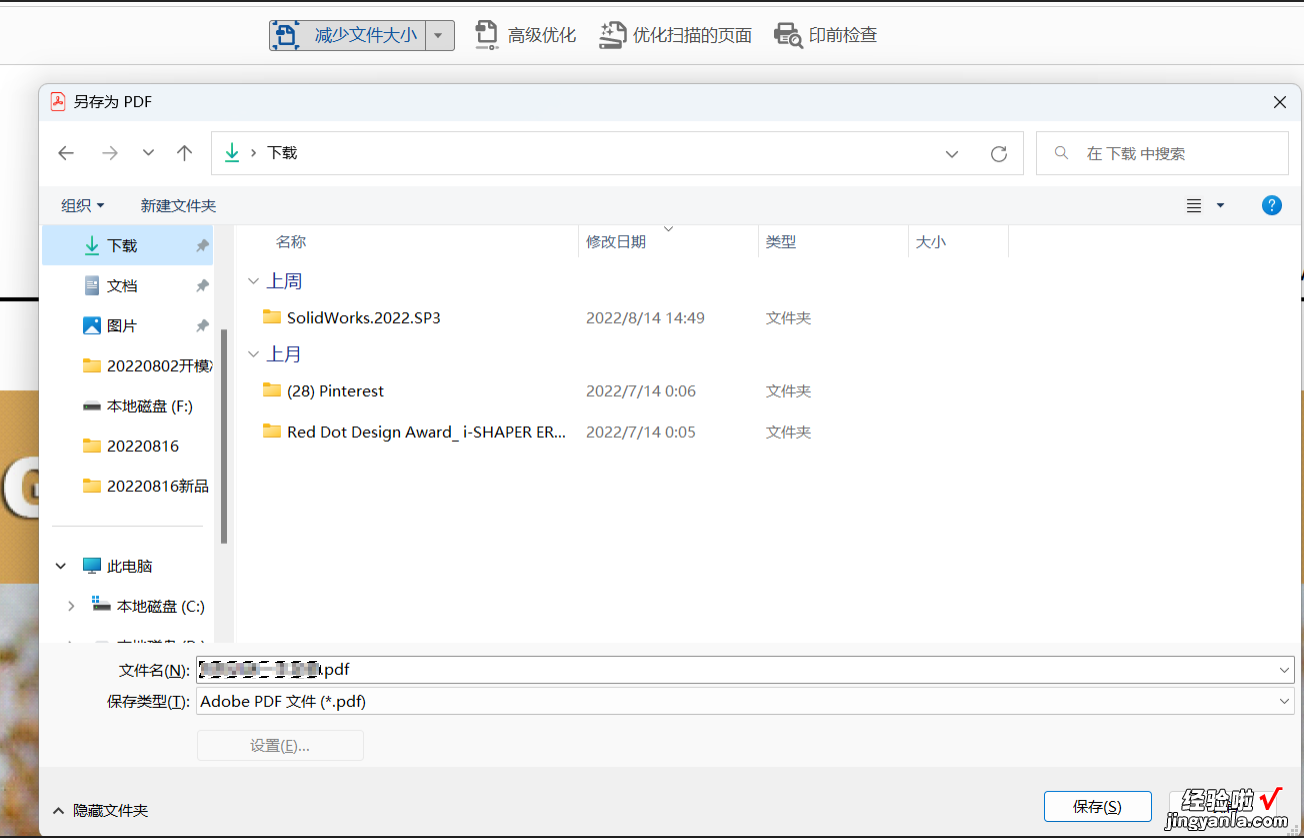Open help with blue question icon
The height and width of the screenshot is (838, 1304).
point(1272,205)
